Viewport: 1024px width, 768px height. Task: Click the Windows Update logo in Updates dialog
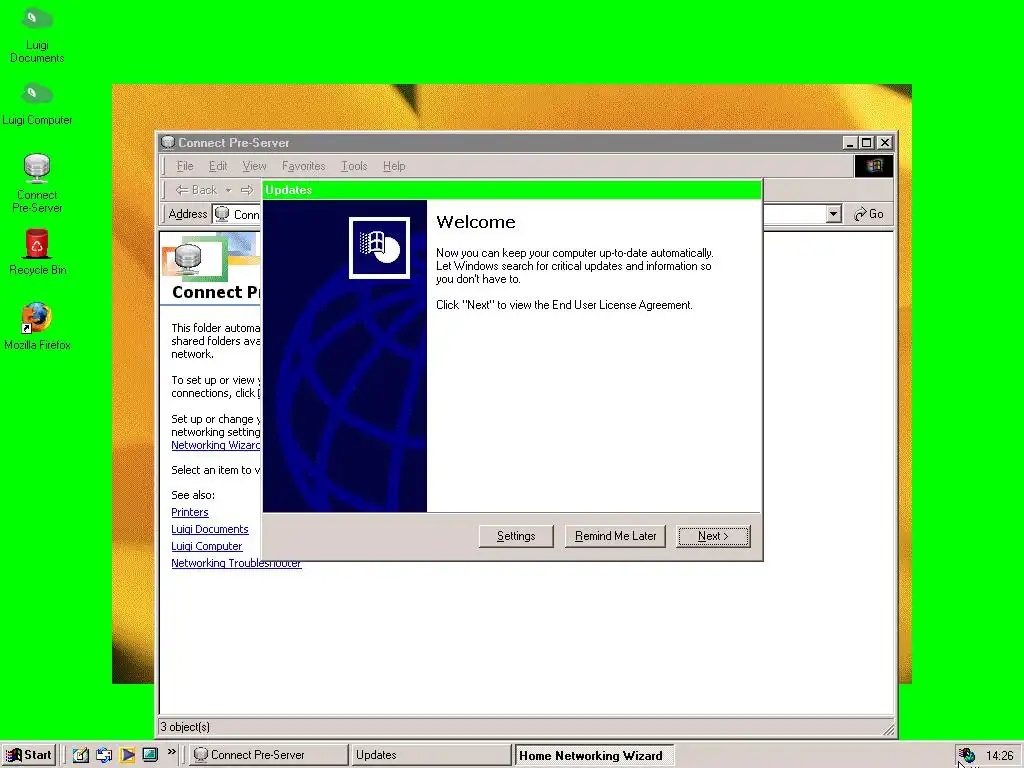(379, 248)
